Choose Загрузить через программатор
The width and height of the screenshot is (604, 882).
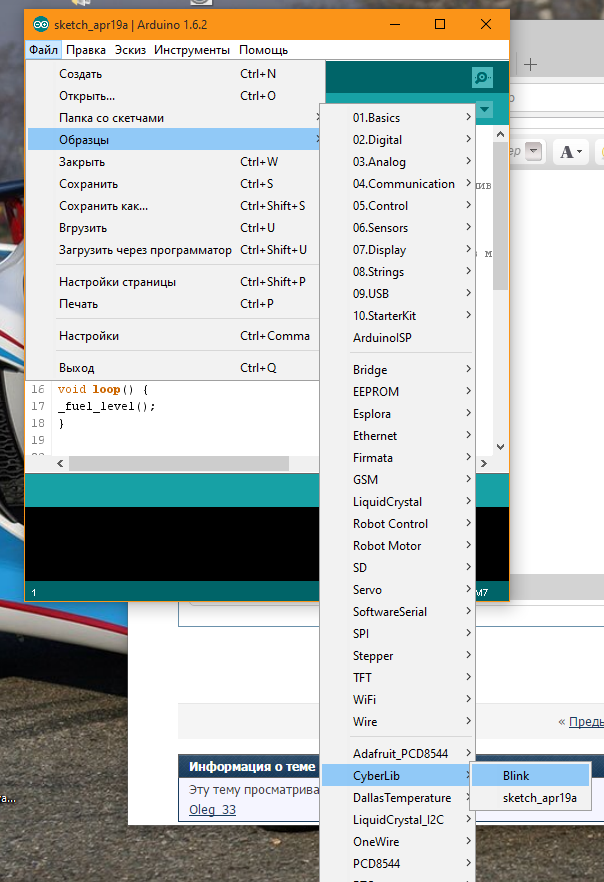pyautogui.click(x=145, y=250)
